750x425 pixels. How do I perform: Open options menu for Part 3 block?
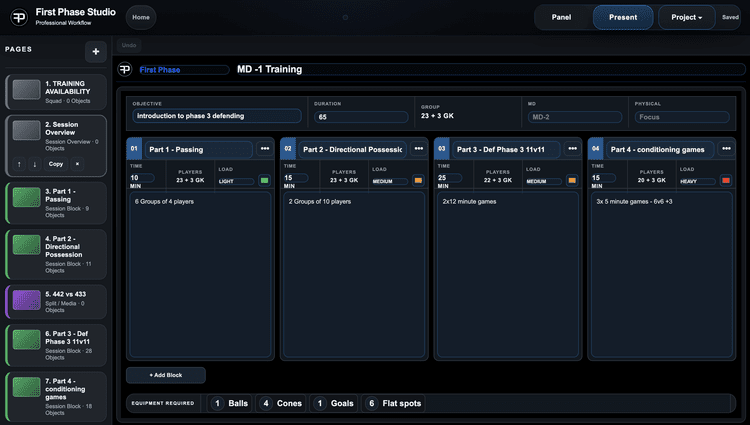tap(573, 149)
